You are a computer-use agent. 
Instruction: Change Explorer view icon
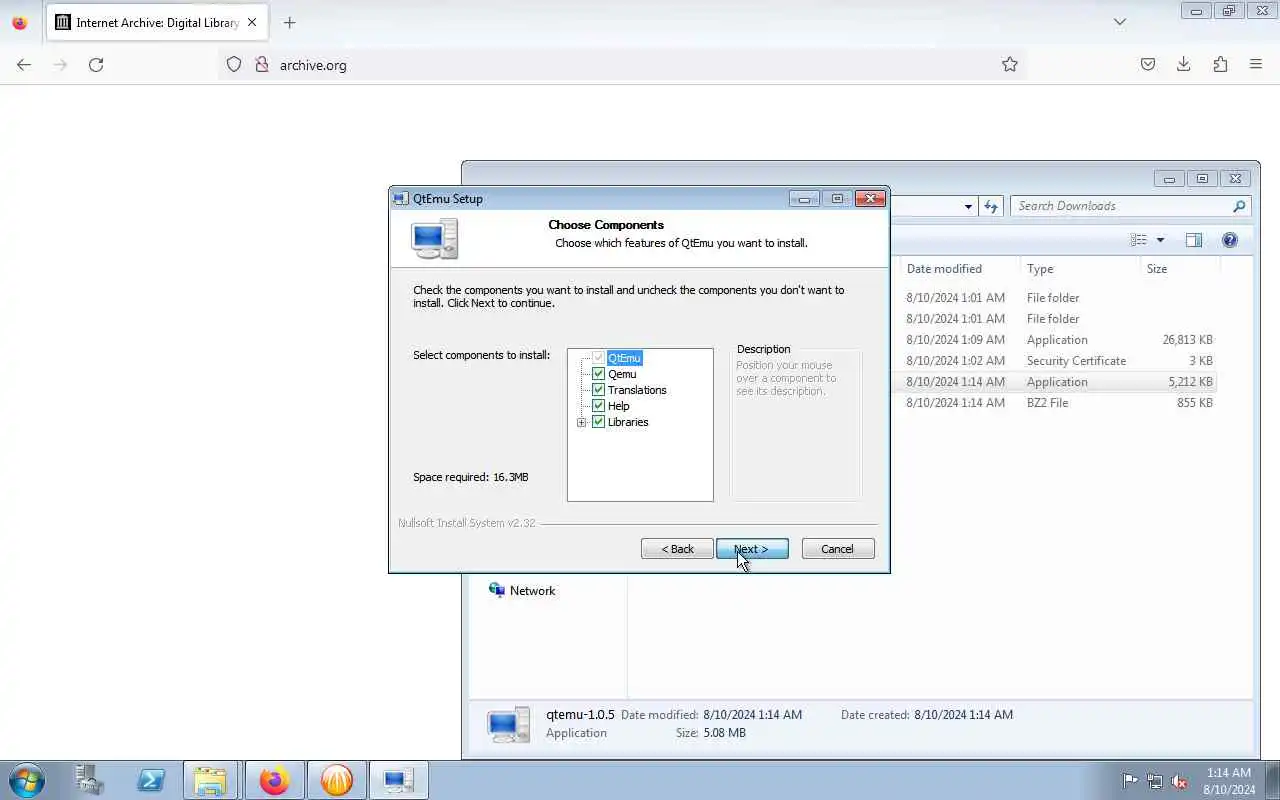click(x=1138, y=240)
